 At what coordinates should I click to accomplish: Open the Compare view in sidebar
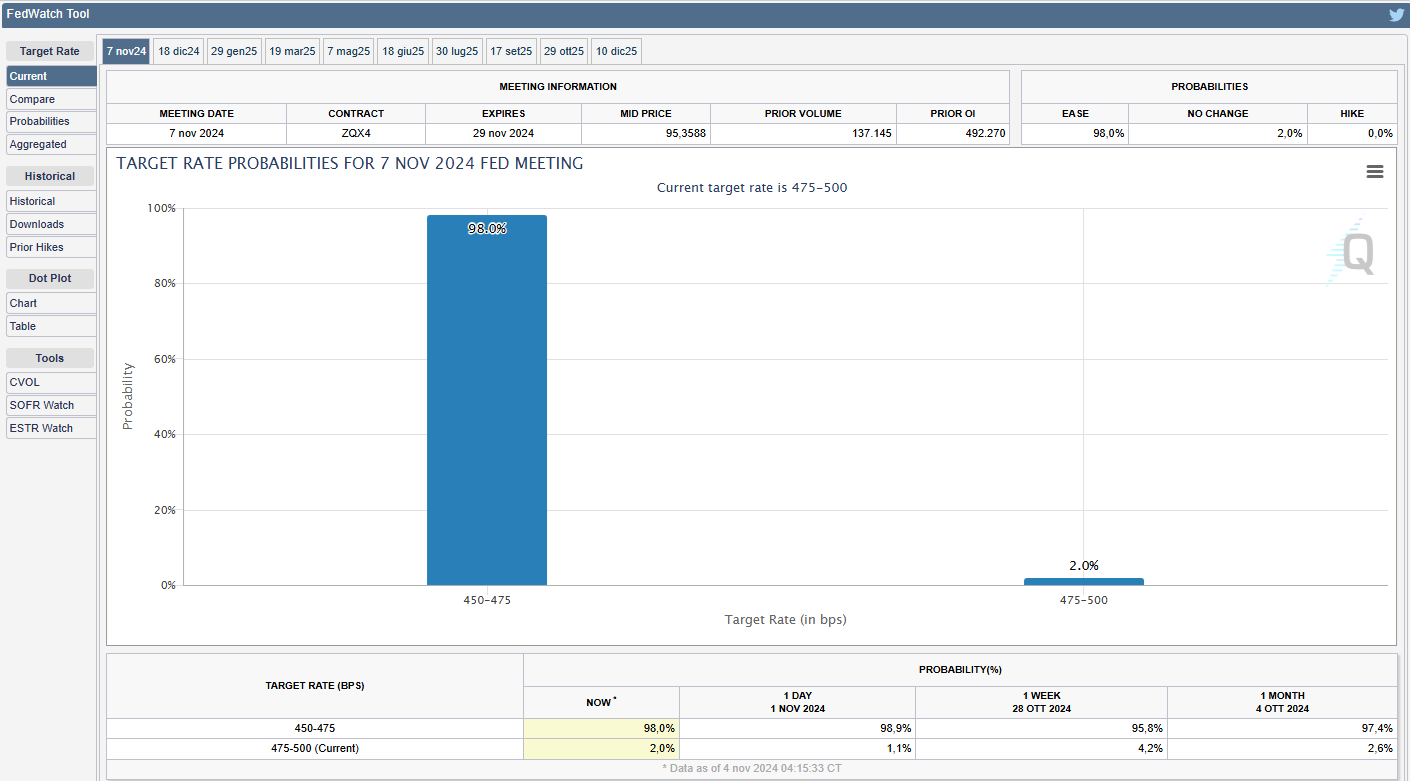point(51,99)
